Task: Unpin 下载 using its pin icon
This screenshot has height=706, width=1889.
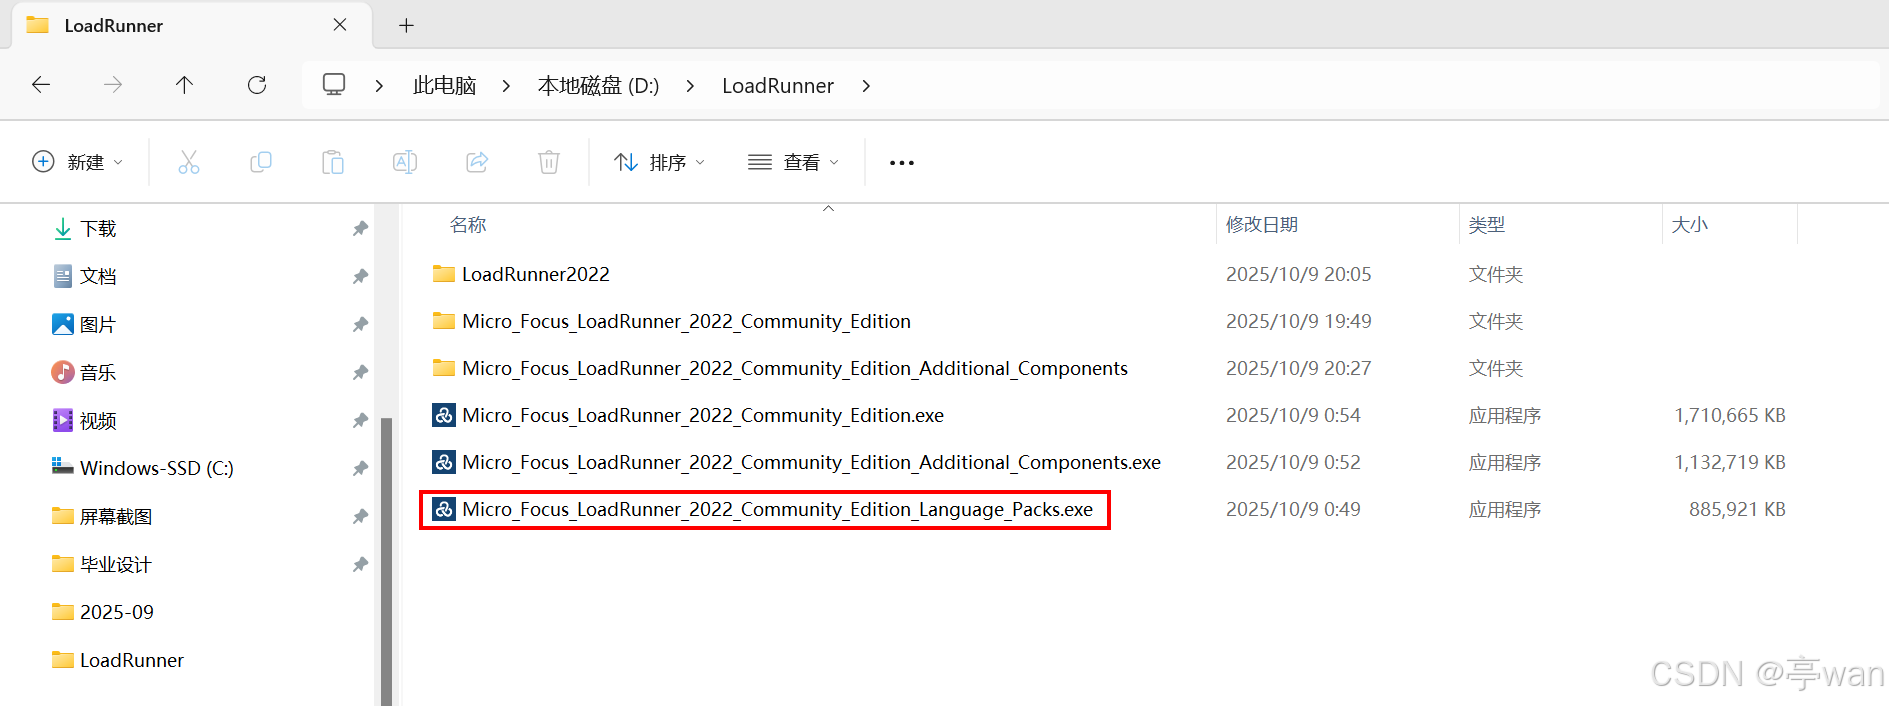Action: point(360,229)
